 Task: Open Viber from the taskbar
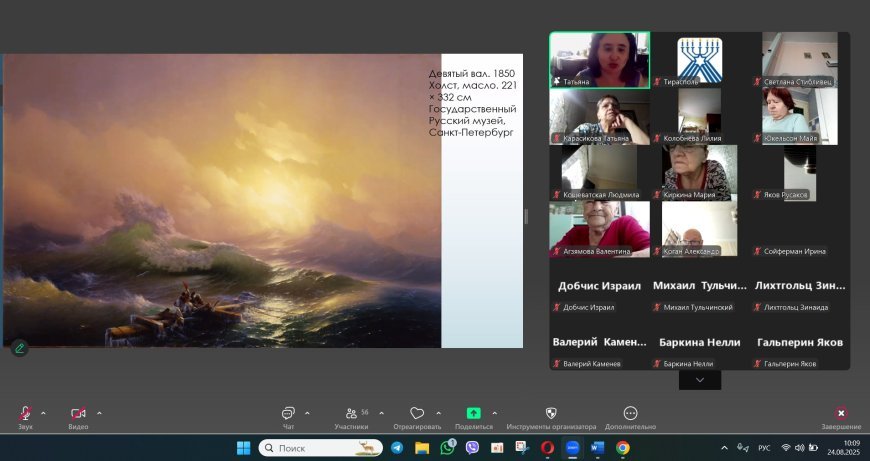pos(472,448)
